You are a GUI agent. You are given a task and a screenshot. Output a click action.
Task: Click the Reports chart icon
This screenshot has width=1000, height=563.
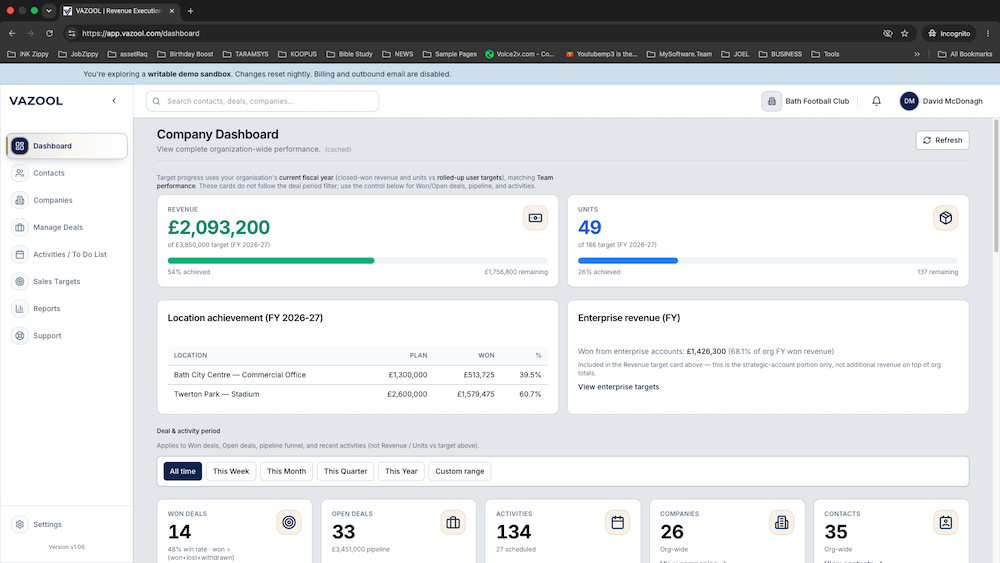pos(20,309)
